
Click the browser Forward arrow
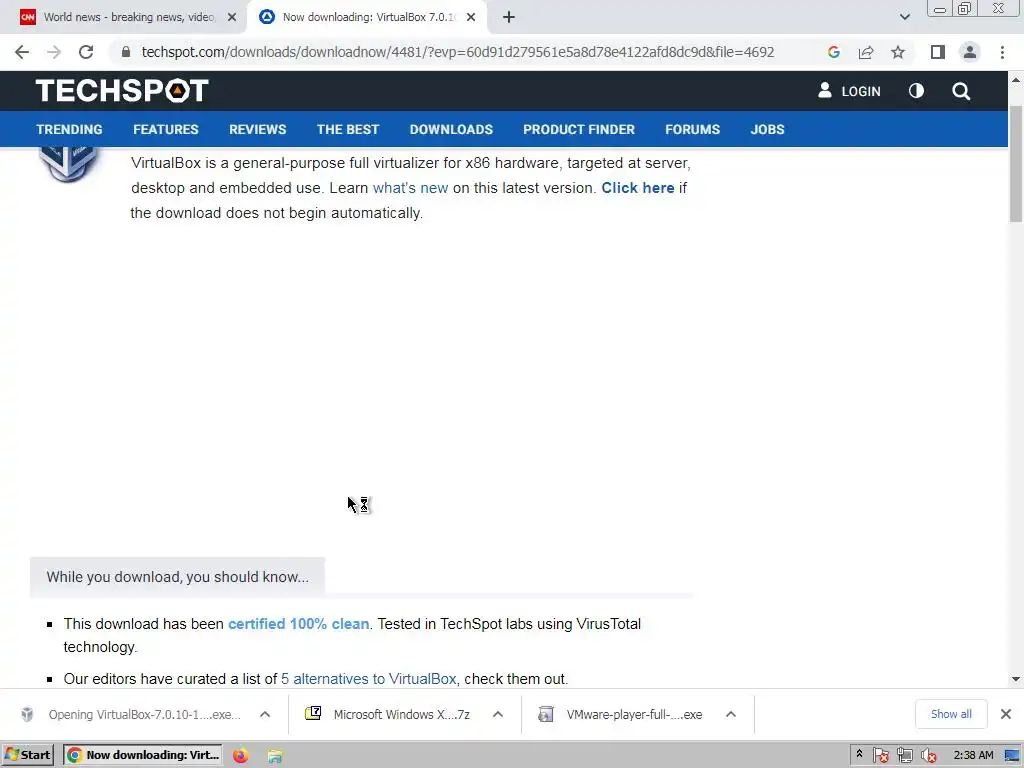coord(54,52)
